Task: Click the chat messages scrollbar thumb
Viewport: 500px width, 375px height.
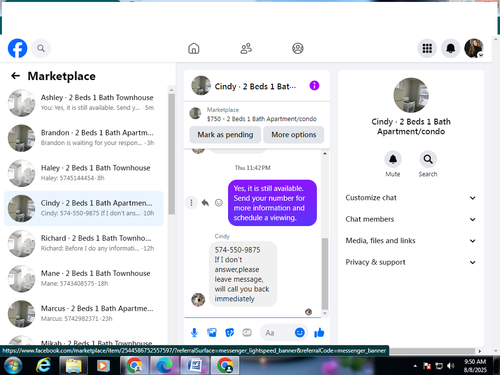Action: click(x=325, y=274)
